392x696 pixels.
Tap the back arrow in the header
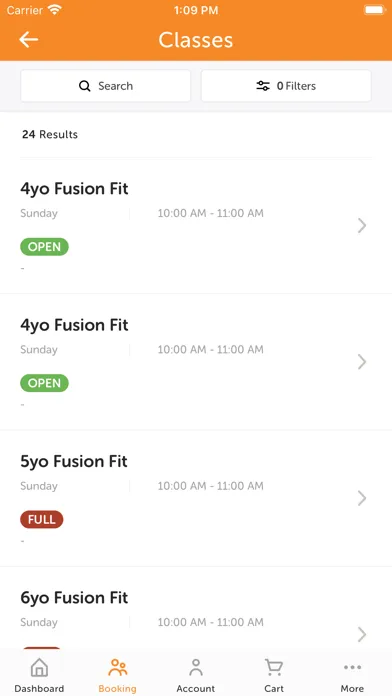point(28,40)
